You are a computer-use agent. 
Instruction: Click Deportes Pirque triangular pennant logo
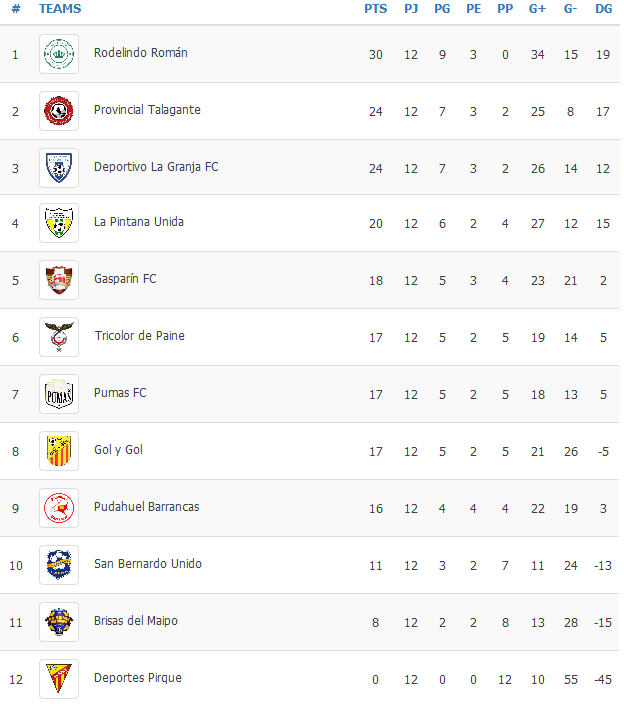(x=59, y=679)
